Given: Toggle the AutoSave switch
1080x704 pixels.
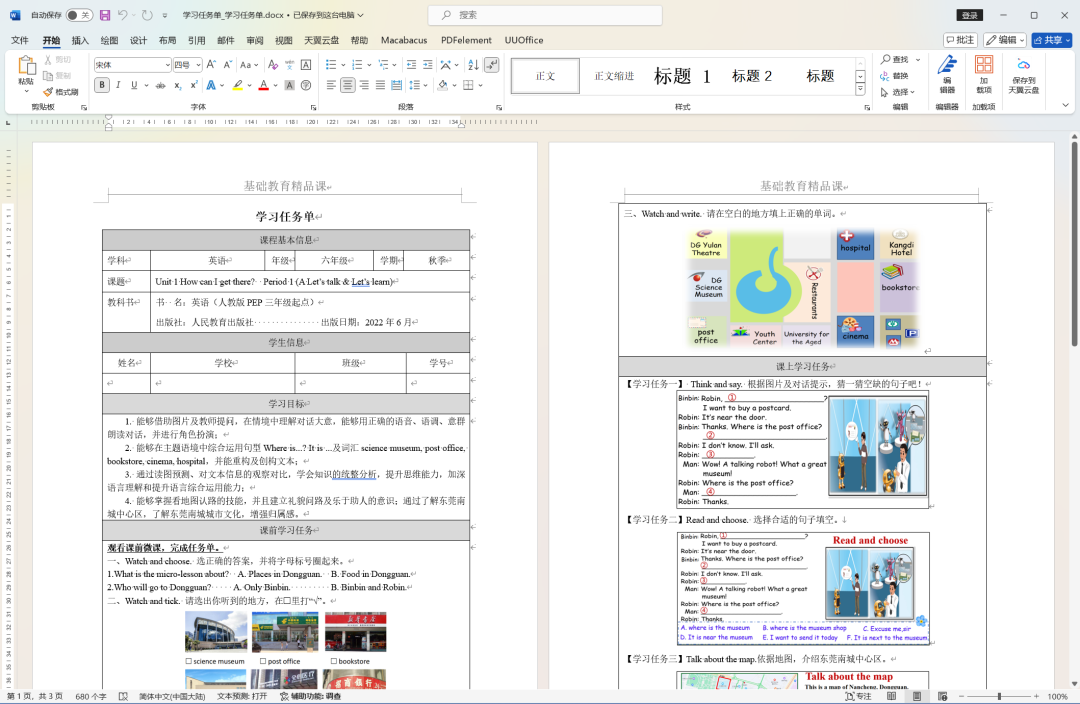Looking at the screenshot, I should (x=79, y=14).
